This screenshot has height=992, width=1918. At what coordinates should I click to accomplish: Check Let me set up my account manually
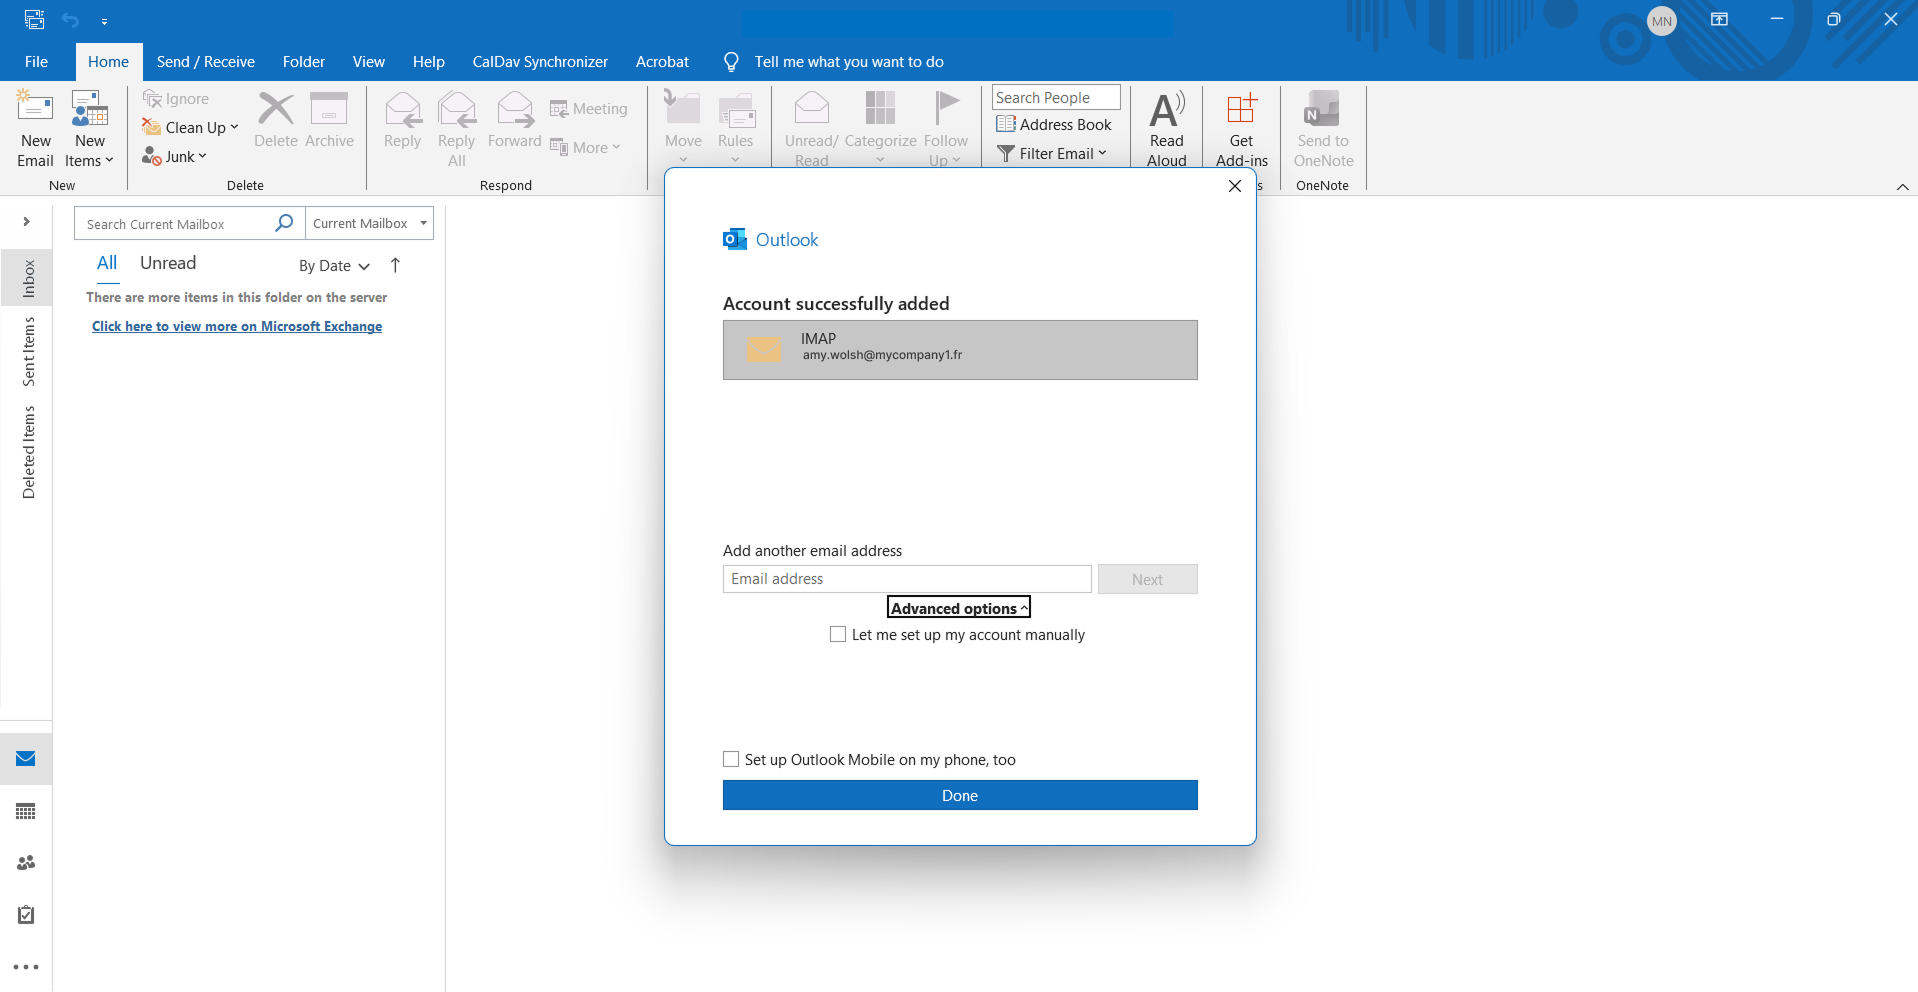coord(838,634)
